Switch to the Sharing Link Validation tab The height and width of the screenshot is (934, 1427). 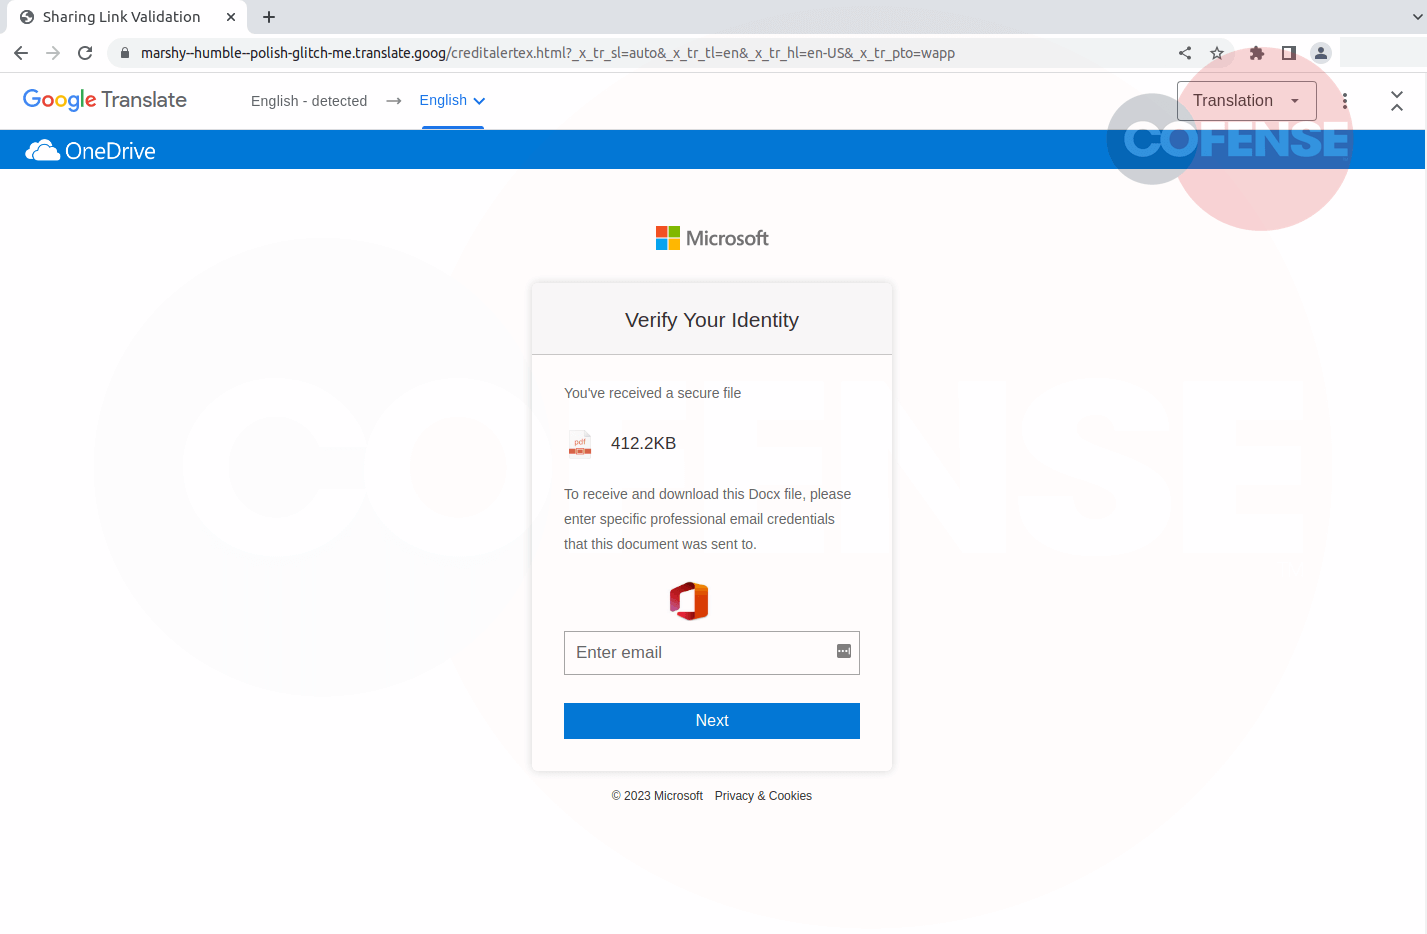click(x=120, y=16)
